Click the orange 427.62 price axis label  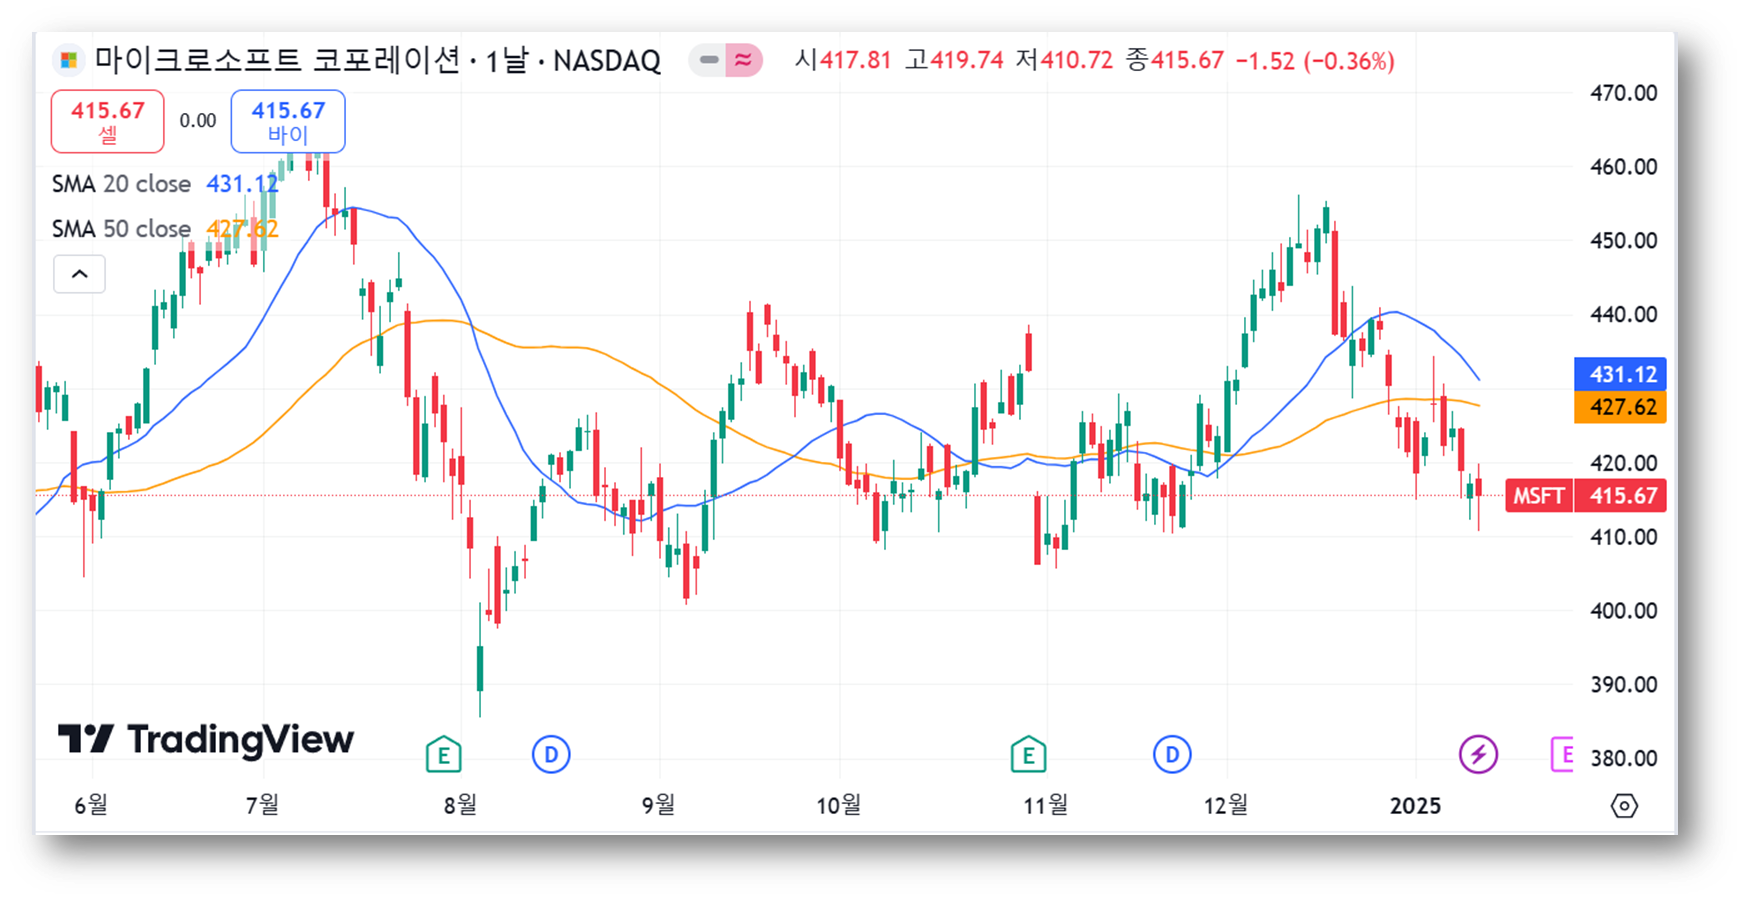pos(1620,407)
